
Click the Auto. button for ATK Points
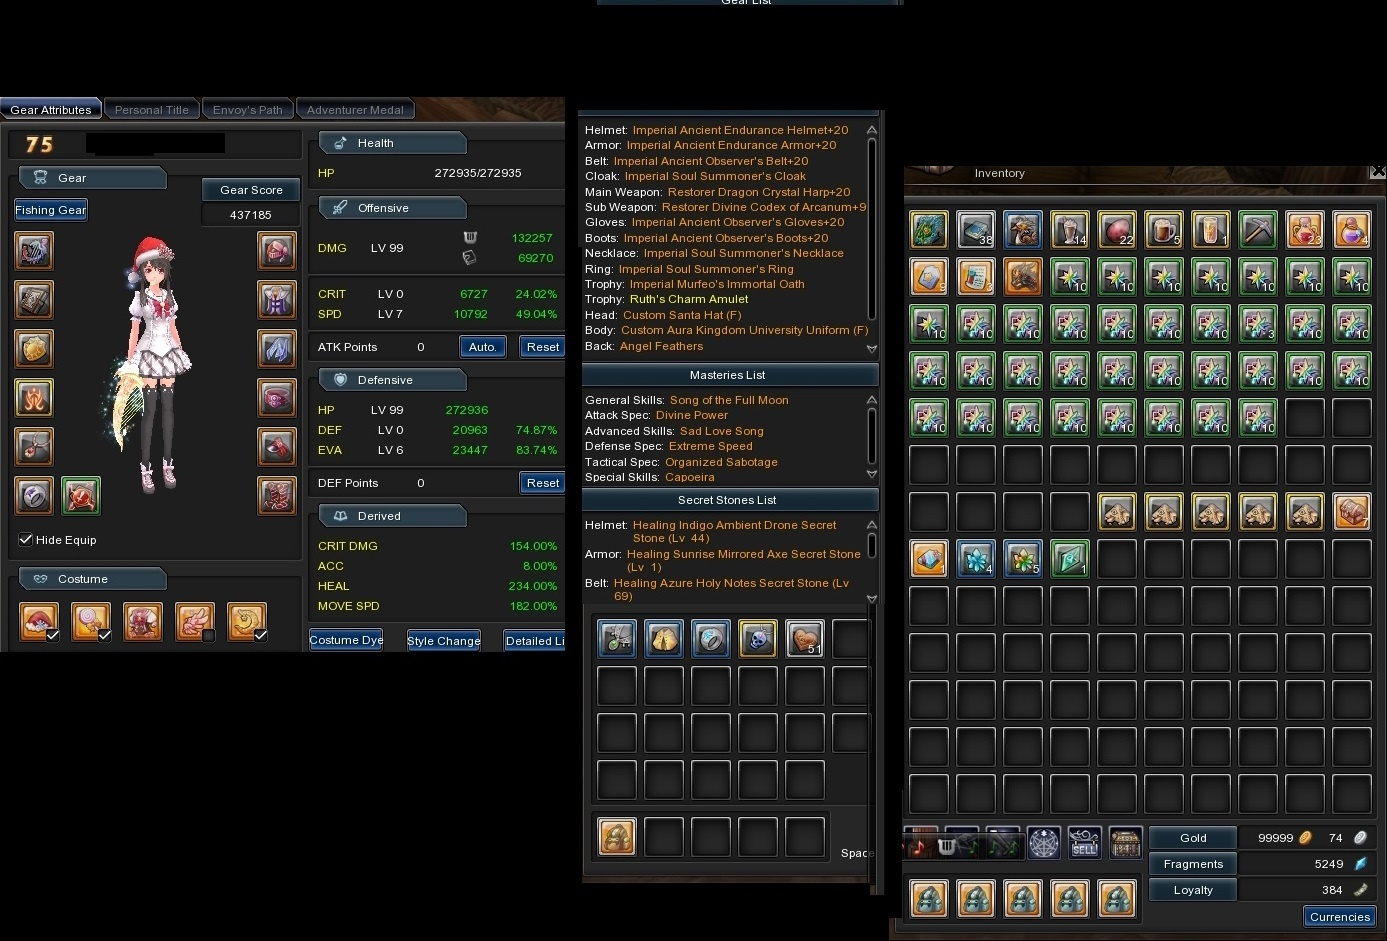483,347
